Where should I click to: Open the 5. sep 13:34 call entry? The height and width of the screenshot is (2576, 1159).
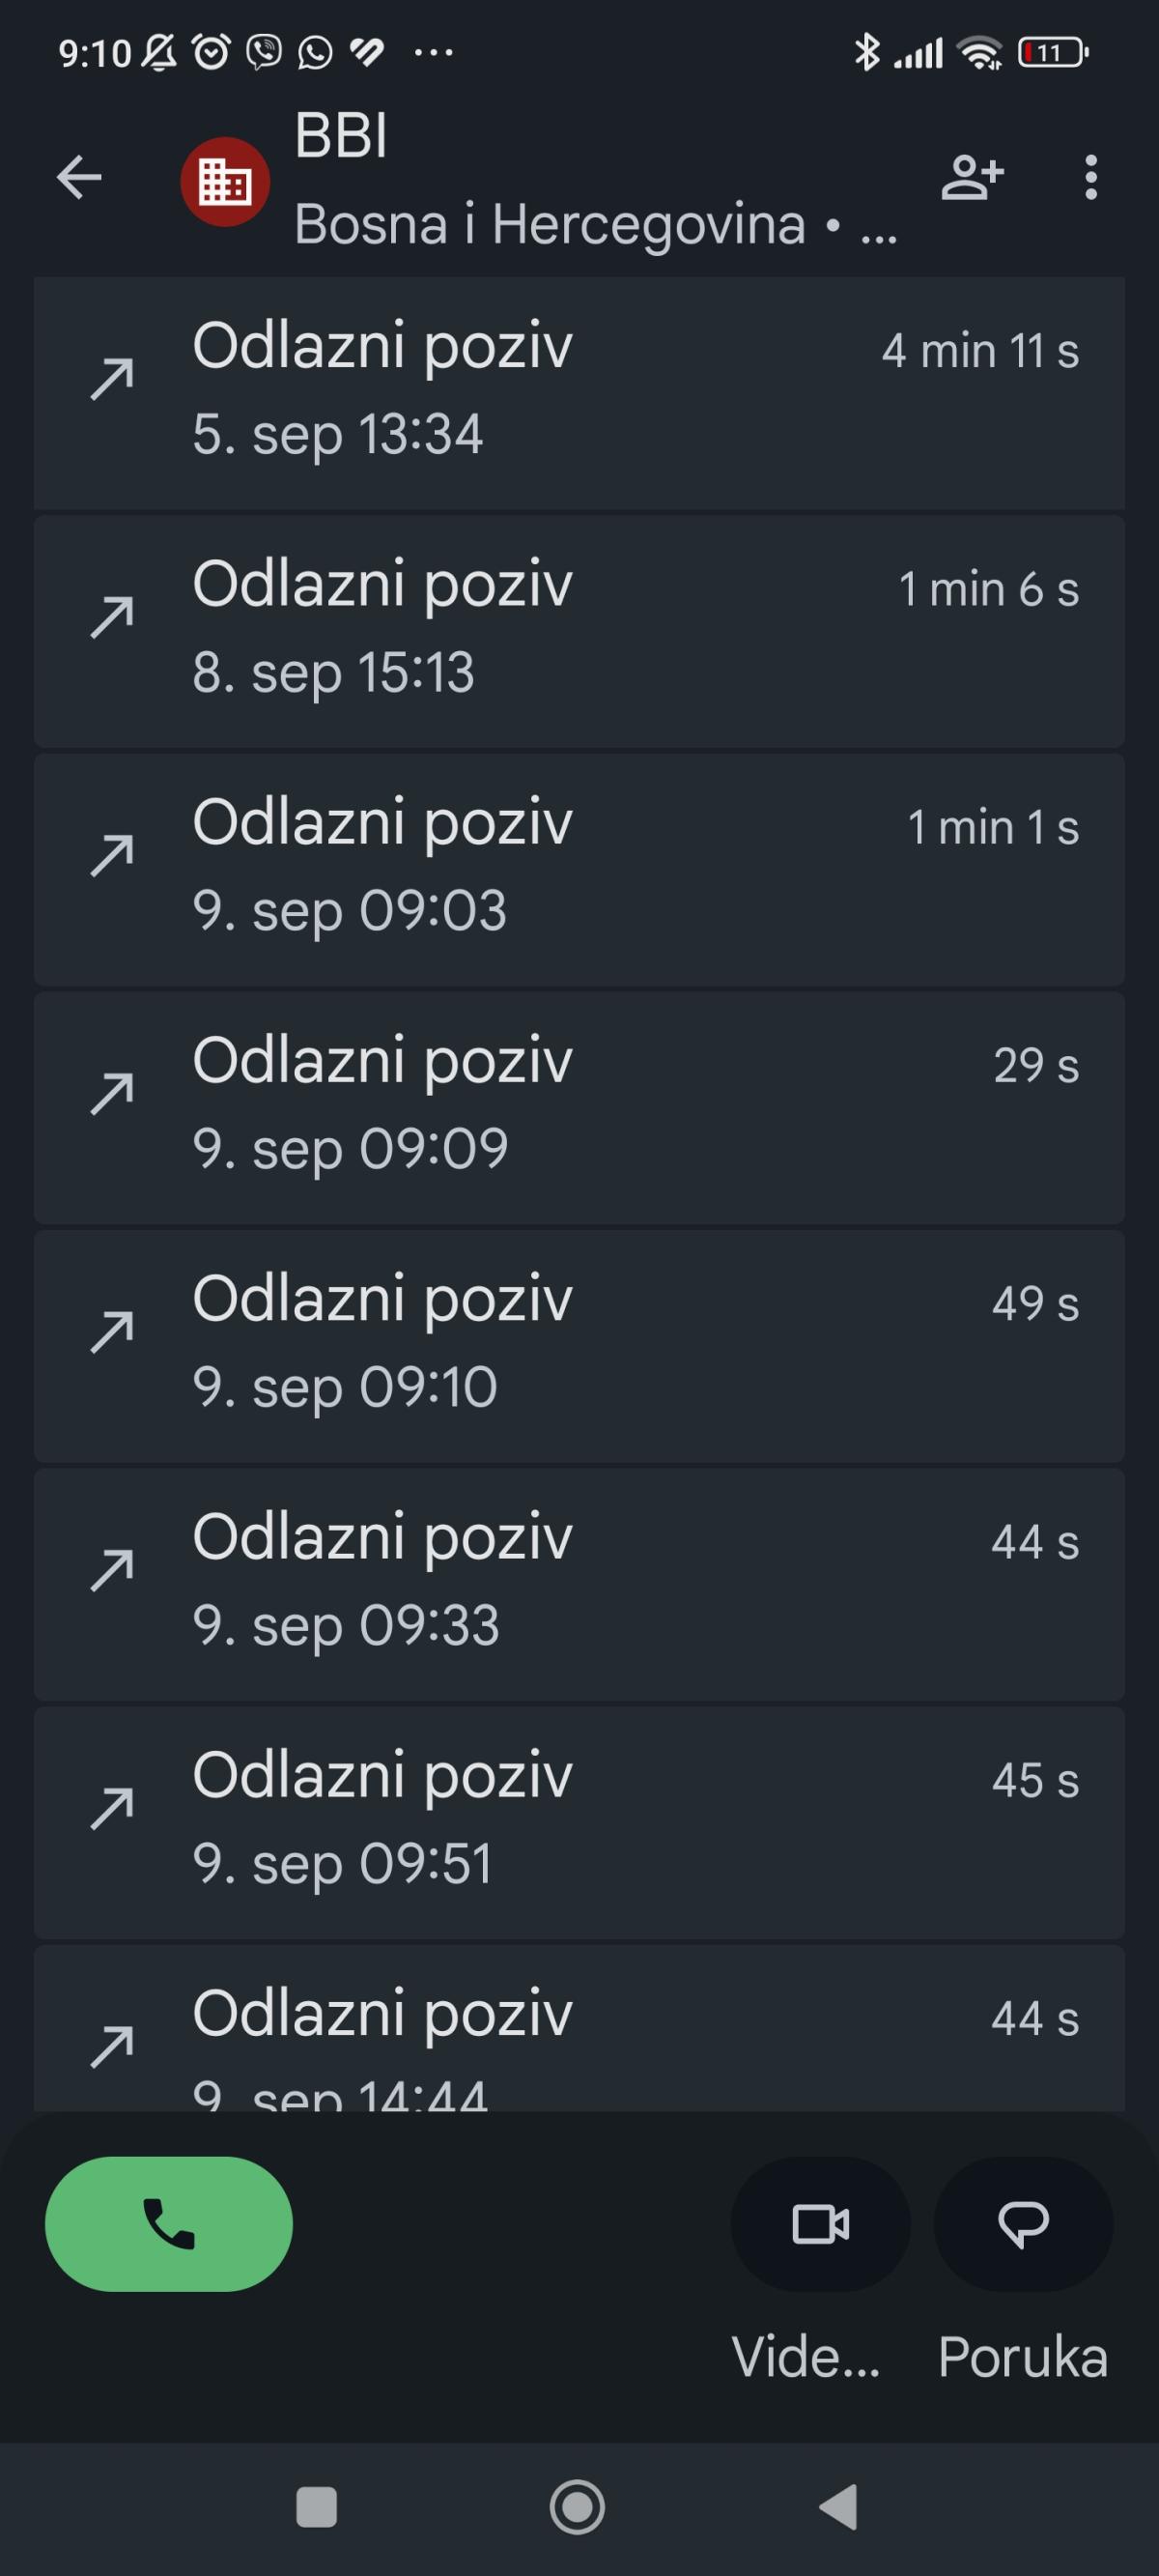579,392
